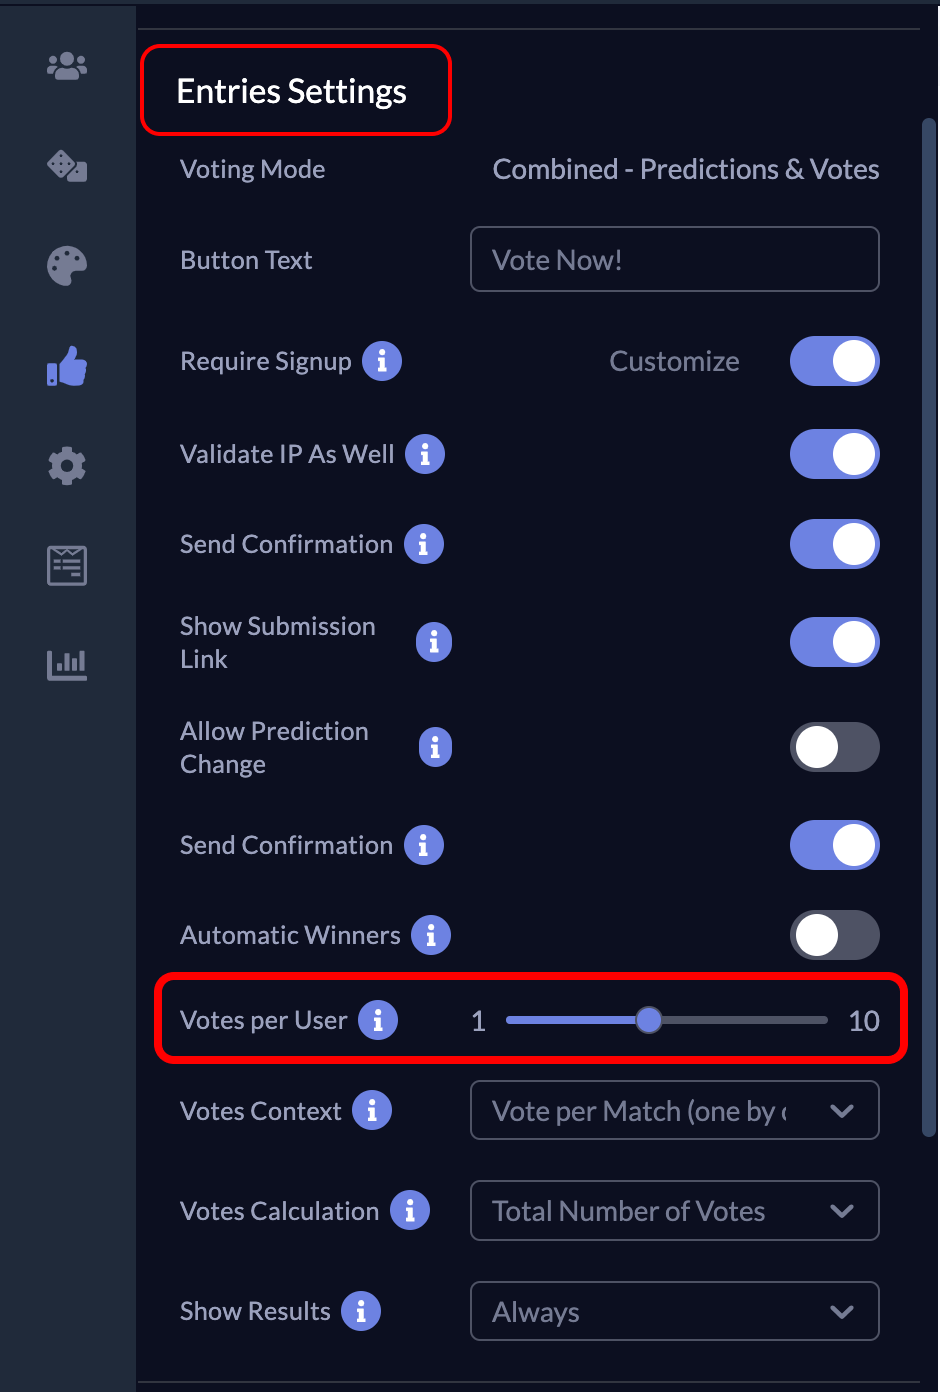
Task: Click the Require Signup info icon
Action: 381,361
